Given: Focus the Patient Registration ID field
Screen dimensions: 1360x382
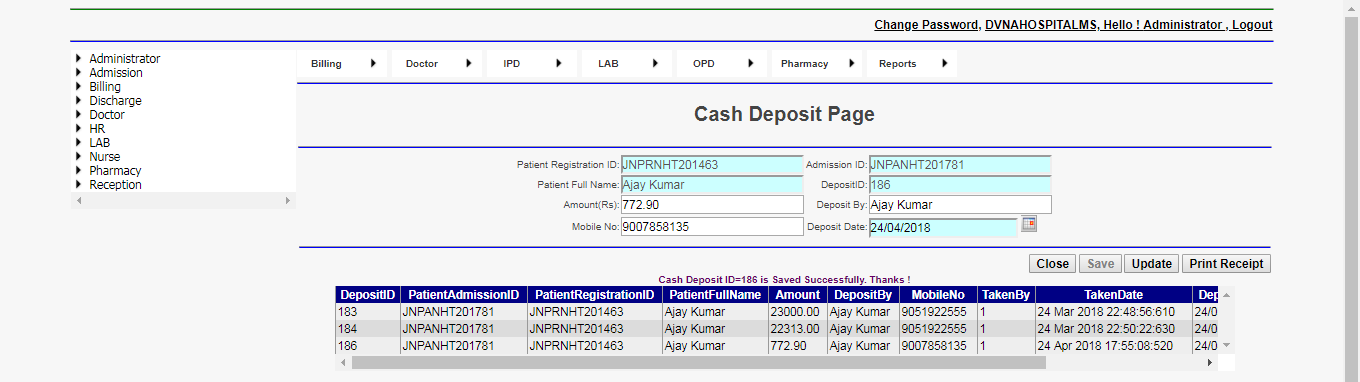Looking at the screenshot, I should point(712,165).
